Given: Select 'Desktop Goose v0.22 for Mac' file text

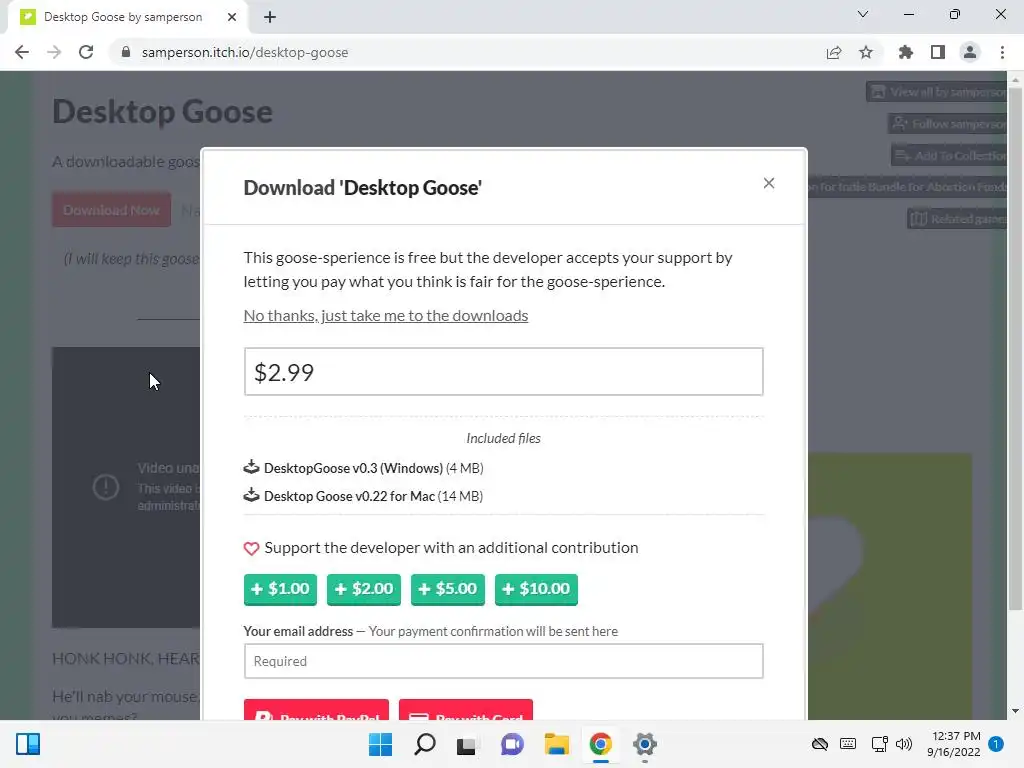Looking at the screenshot, I should click(x=349, y=496).
